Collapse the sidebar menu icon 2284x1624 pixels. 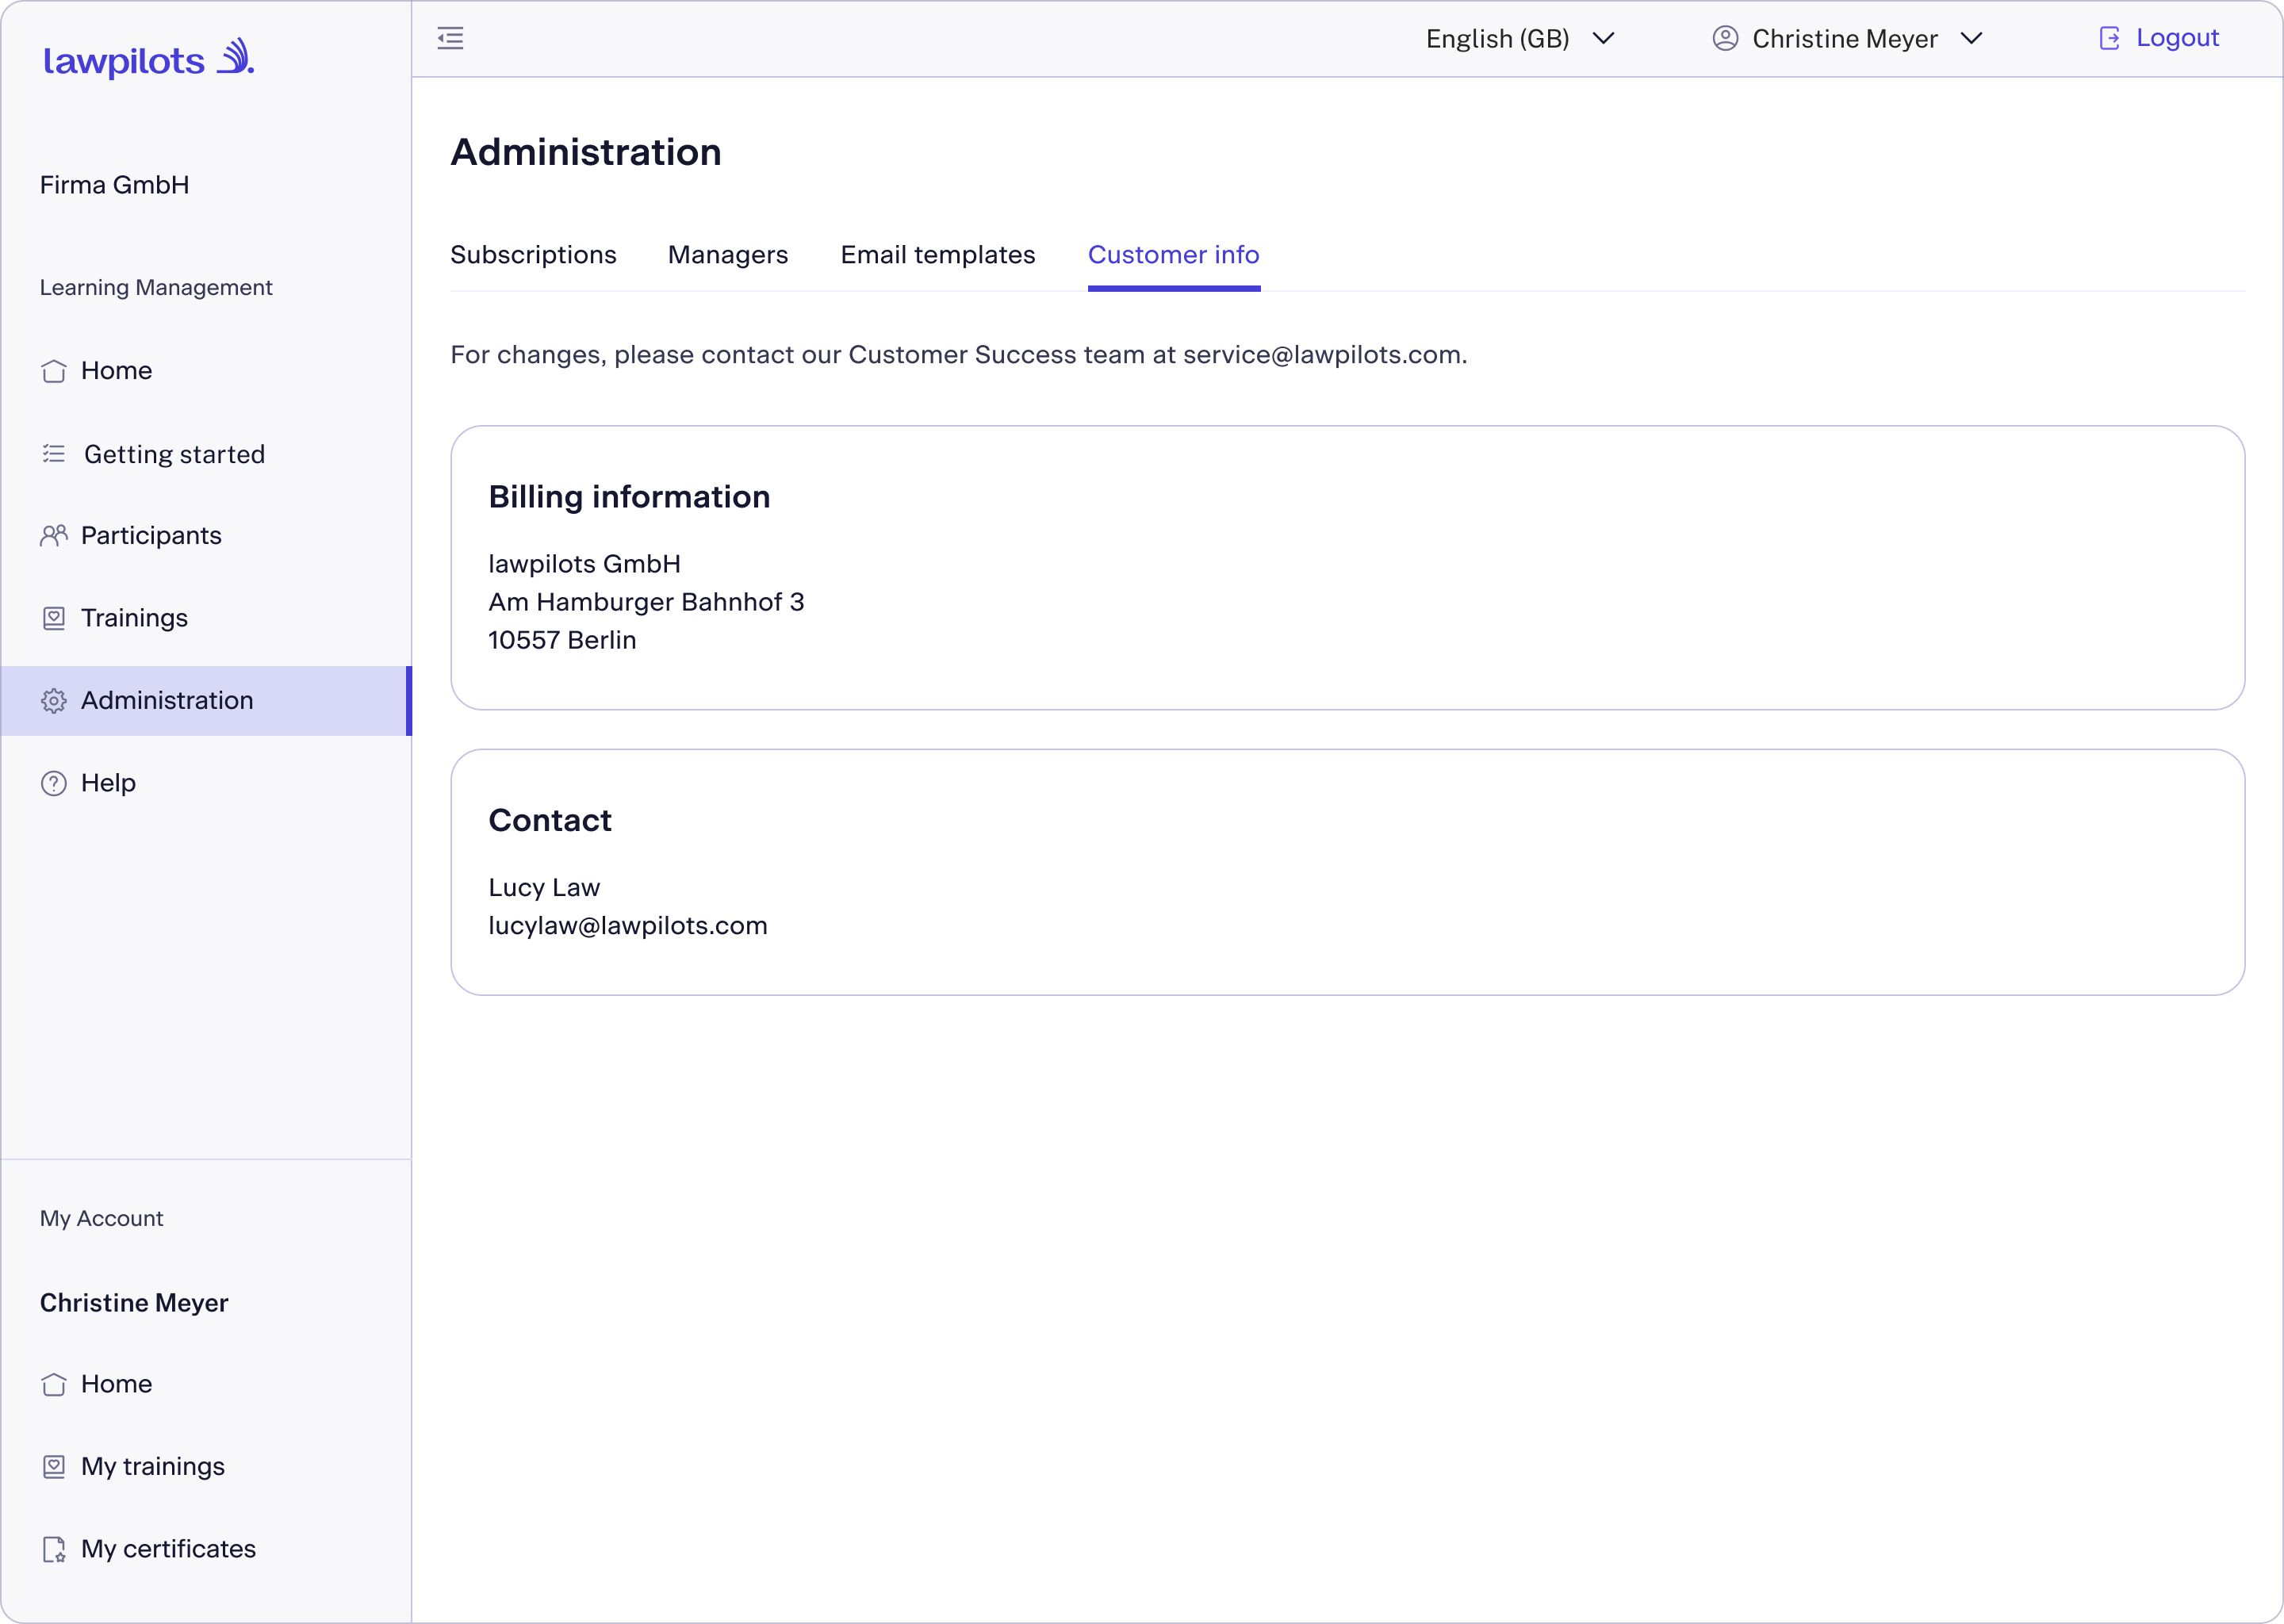coord(450,38)
